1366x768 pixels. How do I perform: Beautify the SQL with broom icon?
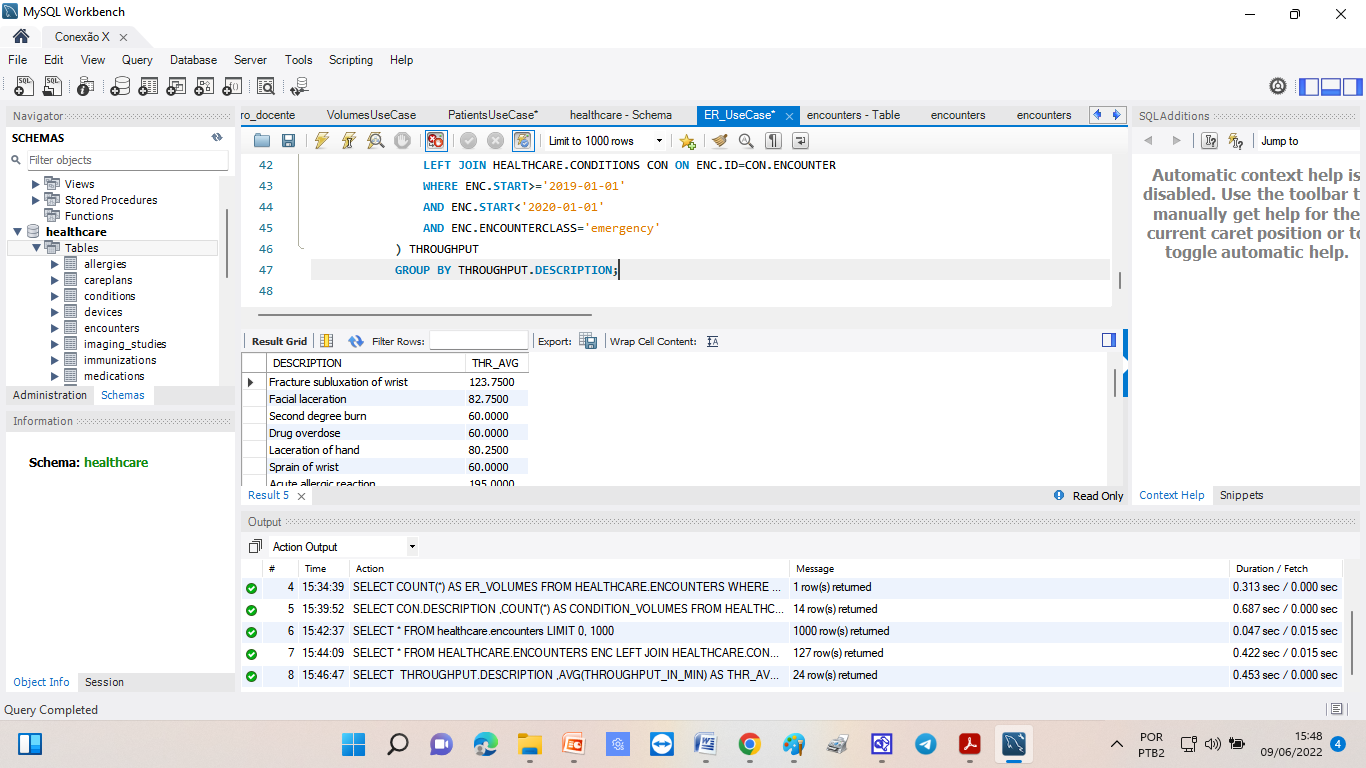(719, 141)
